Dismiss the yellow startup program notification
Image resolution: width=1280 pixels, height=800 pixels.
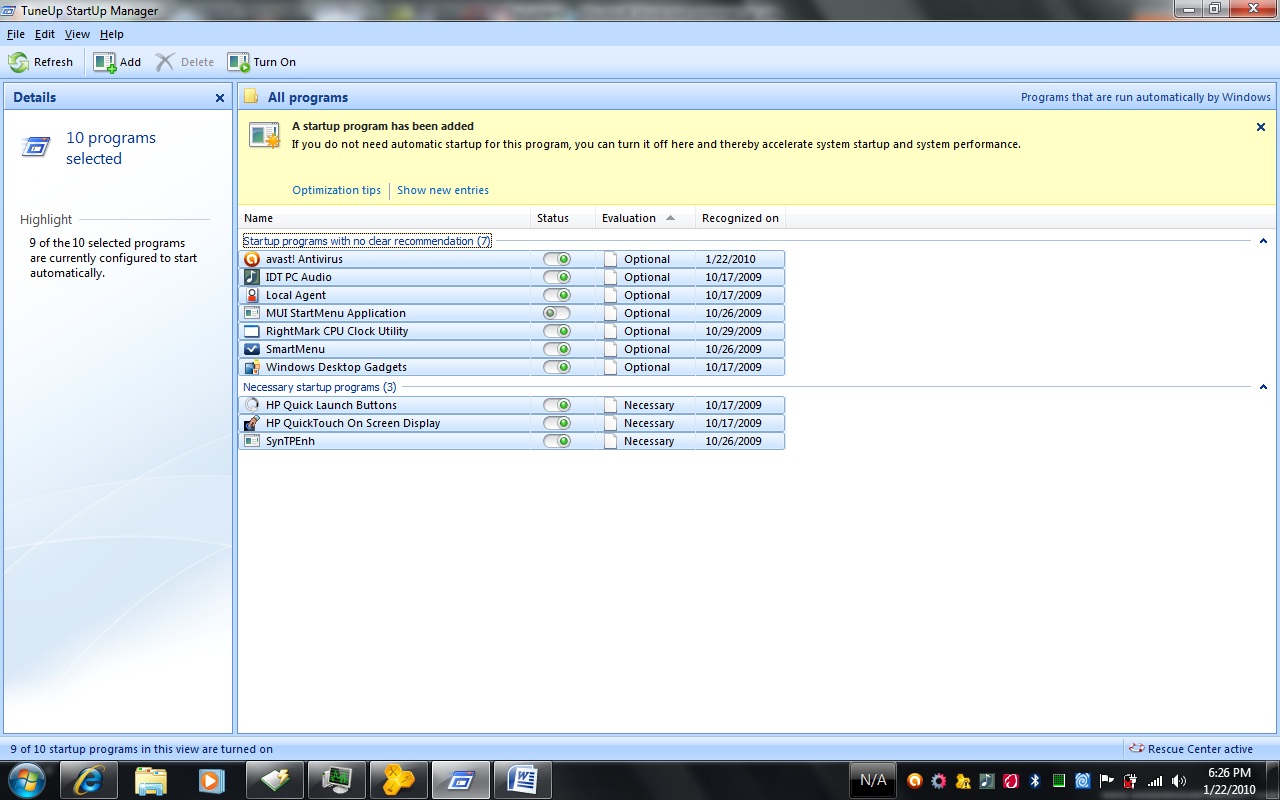pos(1261,127)
